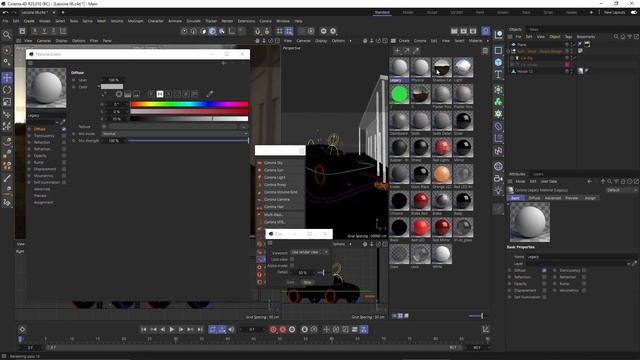The image size is (640, 360).
Task: Click the Create menu in Material Manager
Action: coord(404,41)
